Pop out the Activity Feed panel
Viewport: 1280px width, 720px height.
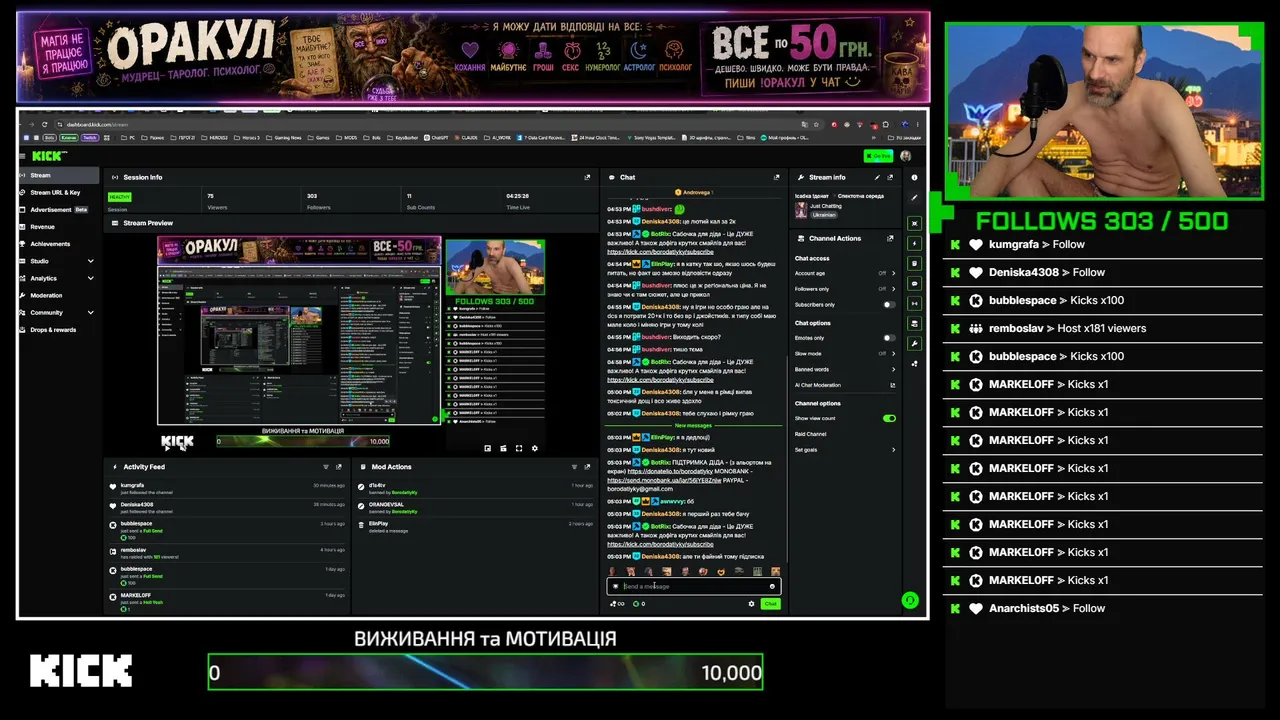click(x=339, y=467)
